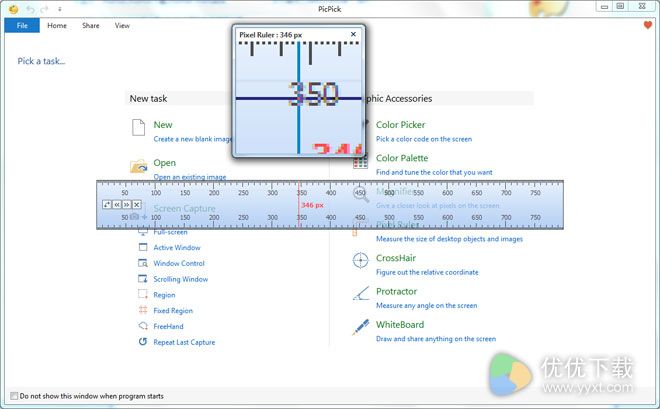Screen dimensions: 660x409
Task: Click the Open folder icon
Action: 138,166
